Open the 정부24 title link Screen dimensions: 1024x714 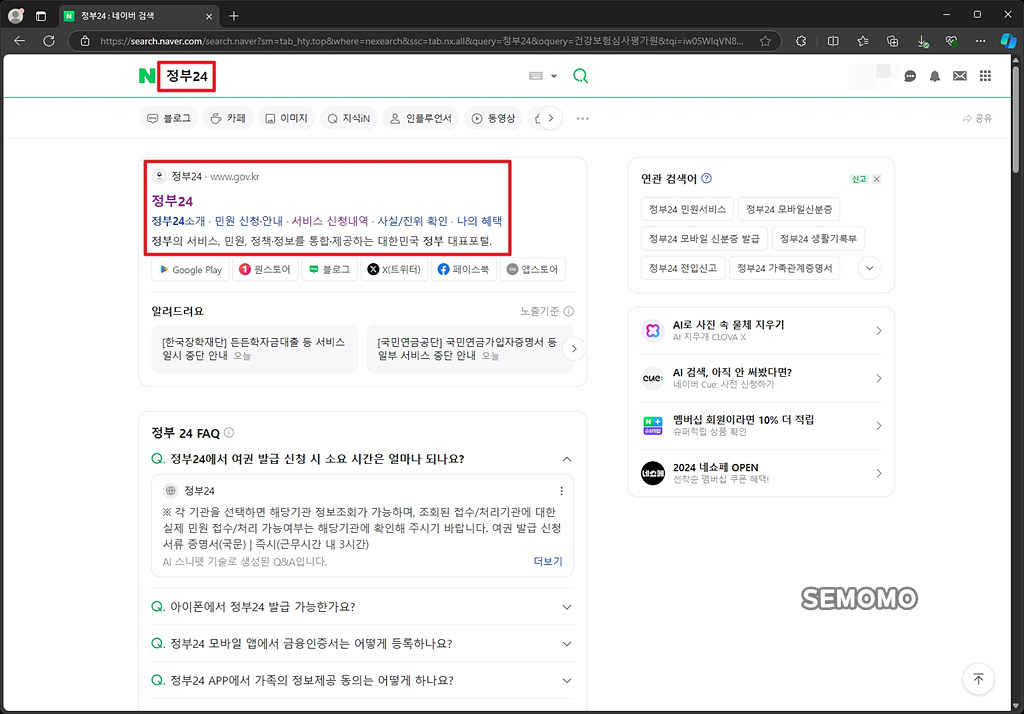pyautogui.click(x=172, y=201)
